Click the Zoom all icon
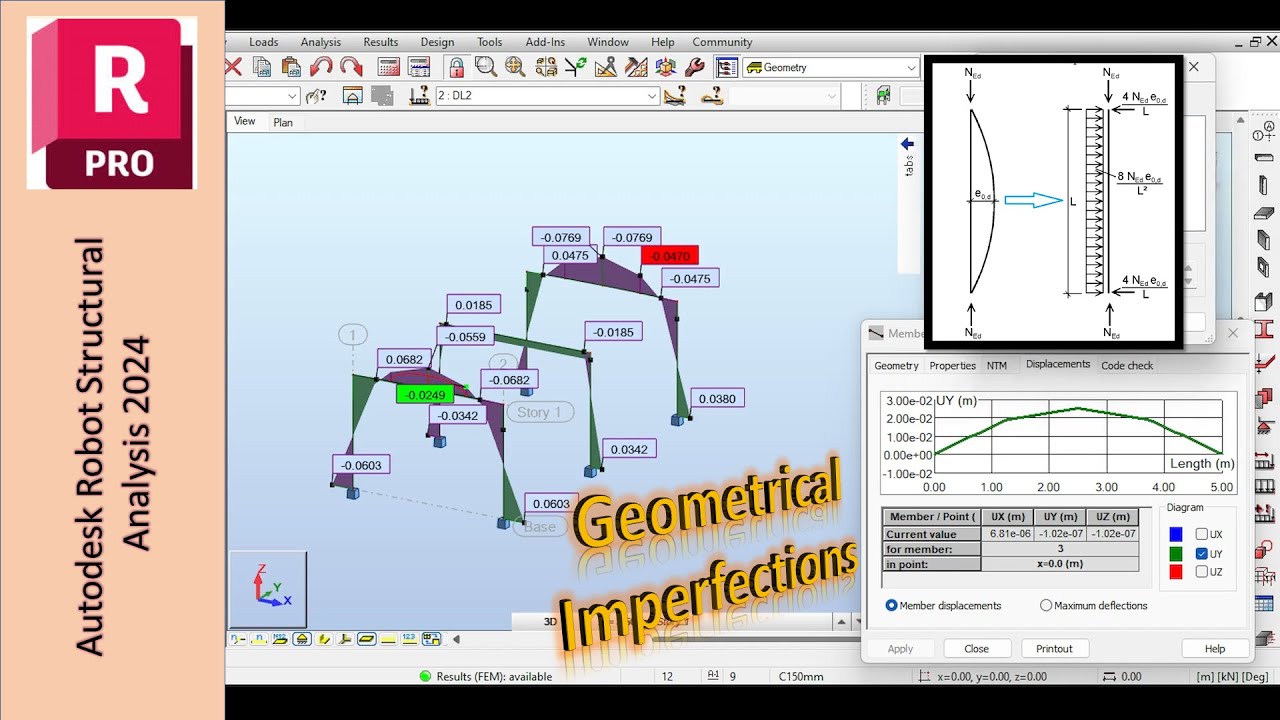Viewport: 1280px width, 720px height. [x=515, y=67]
